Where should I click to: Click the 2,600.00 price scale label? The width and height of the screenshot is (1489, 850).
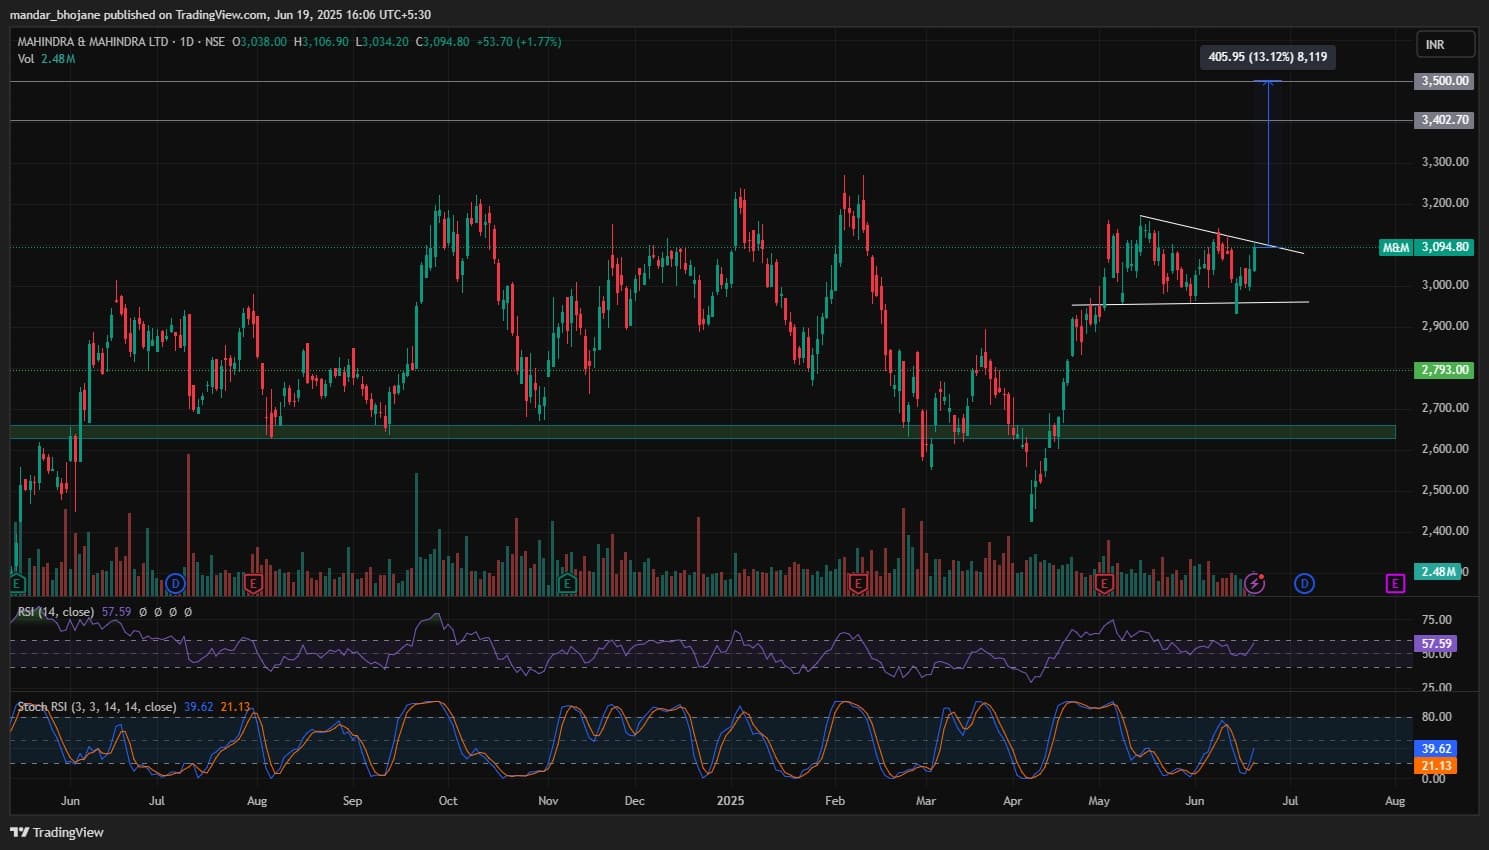1445,449
